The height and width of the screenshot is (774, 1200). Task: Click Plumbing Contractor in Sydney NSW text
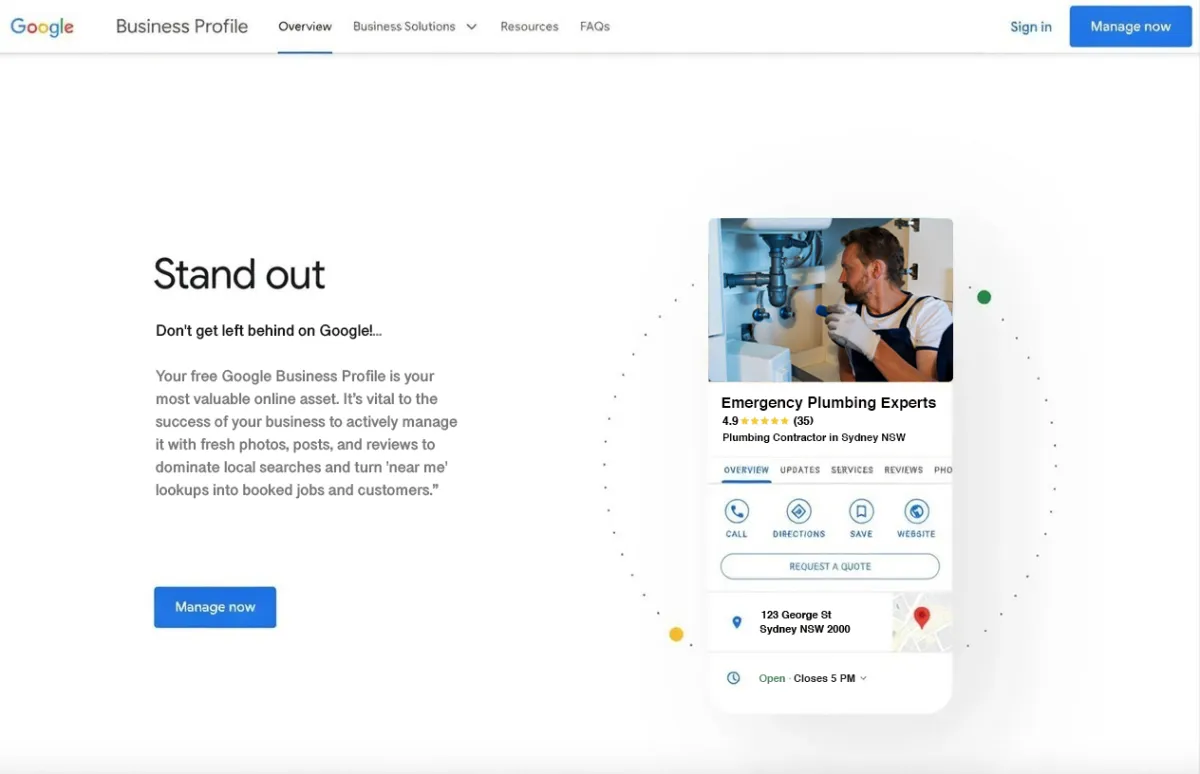click(814, 438)
